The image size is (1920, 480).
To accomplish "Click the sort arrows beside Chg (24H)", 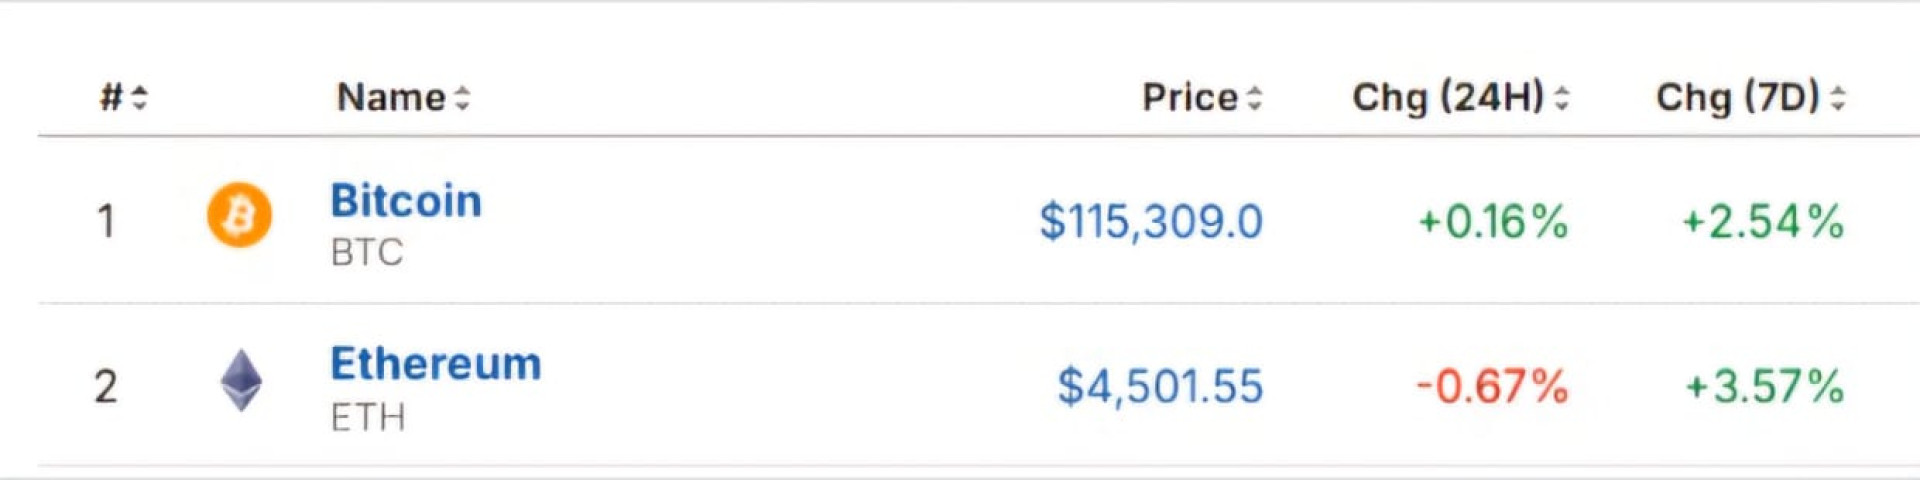I will pyautogui.click(x=1561, y=98).
